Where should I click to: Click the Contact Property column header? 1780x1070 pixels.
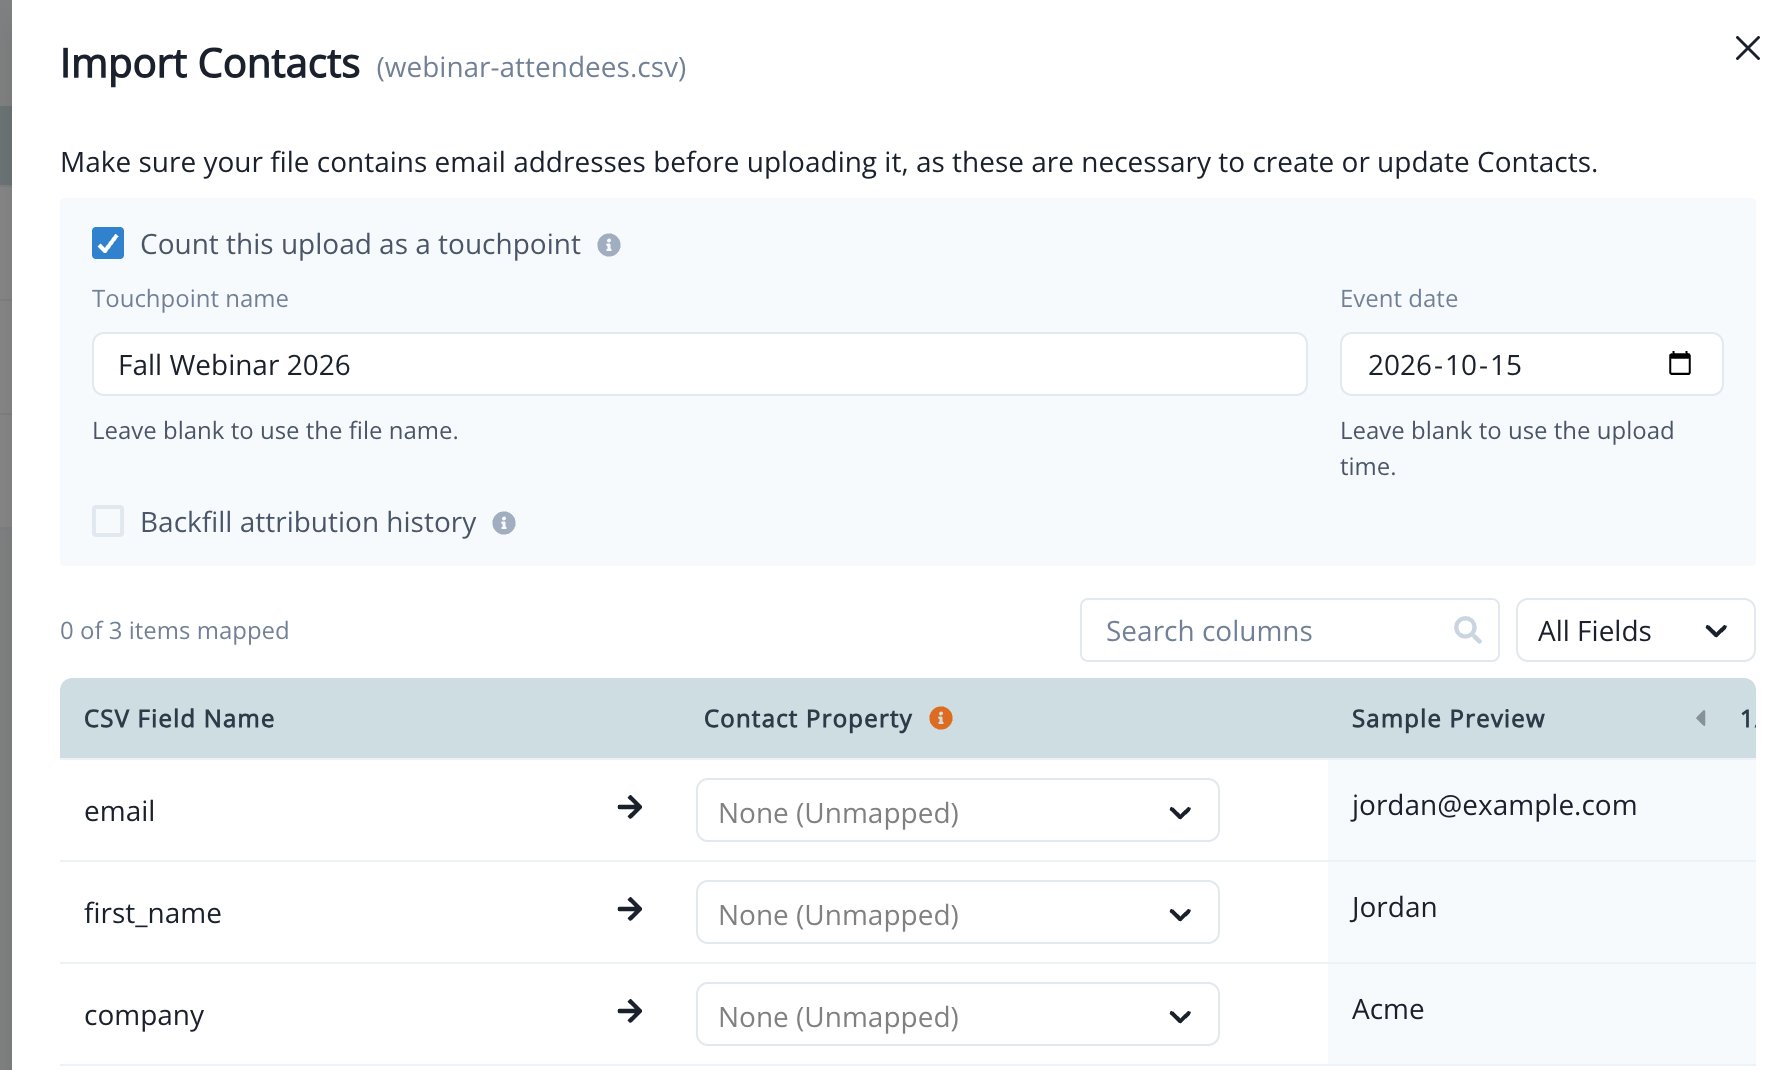[x=808, y=719]
